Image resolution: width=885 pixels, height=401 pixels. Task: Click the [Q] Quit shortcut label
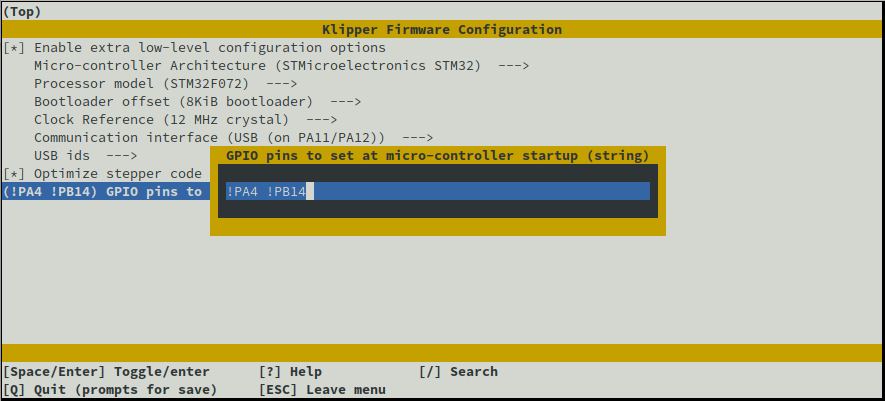tap(110, 390)
